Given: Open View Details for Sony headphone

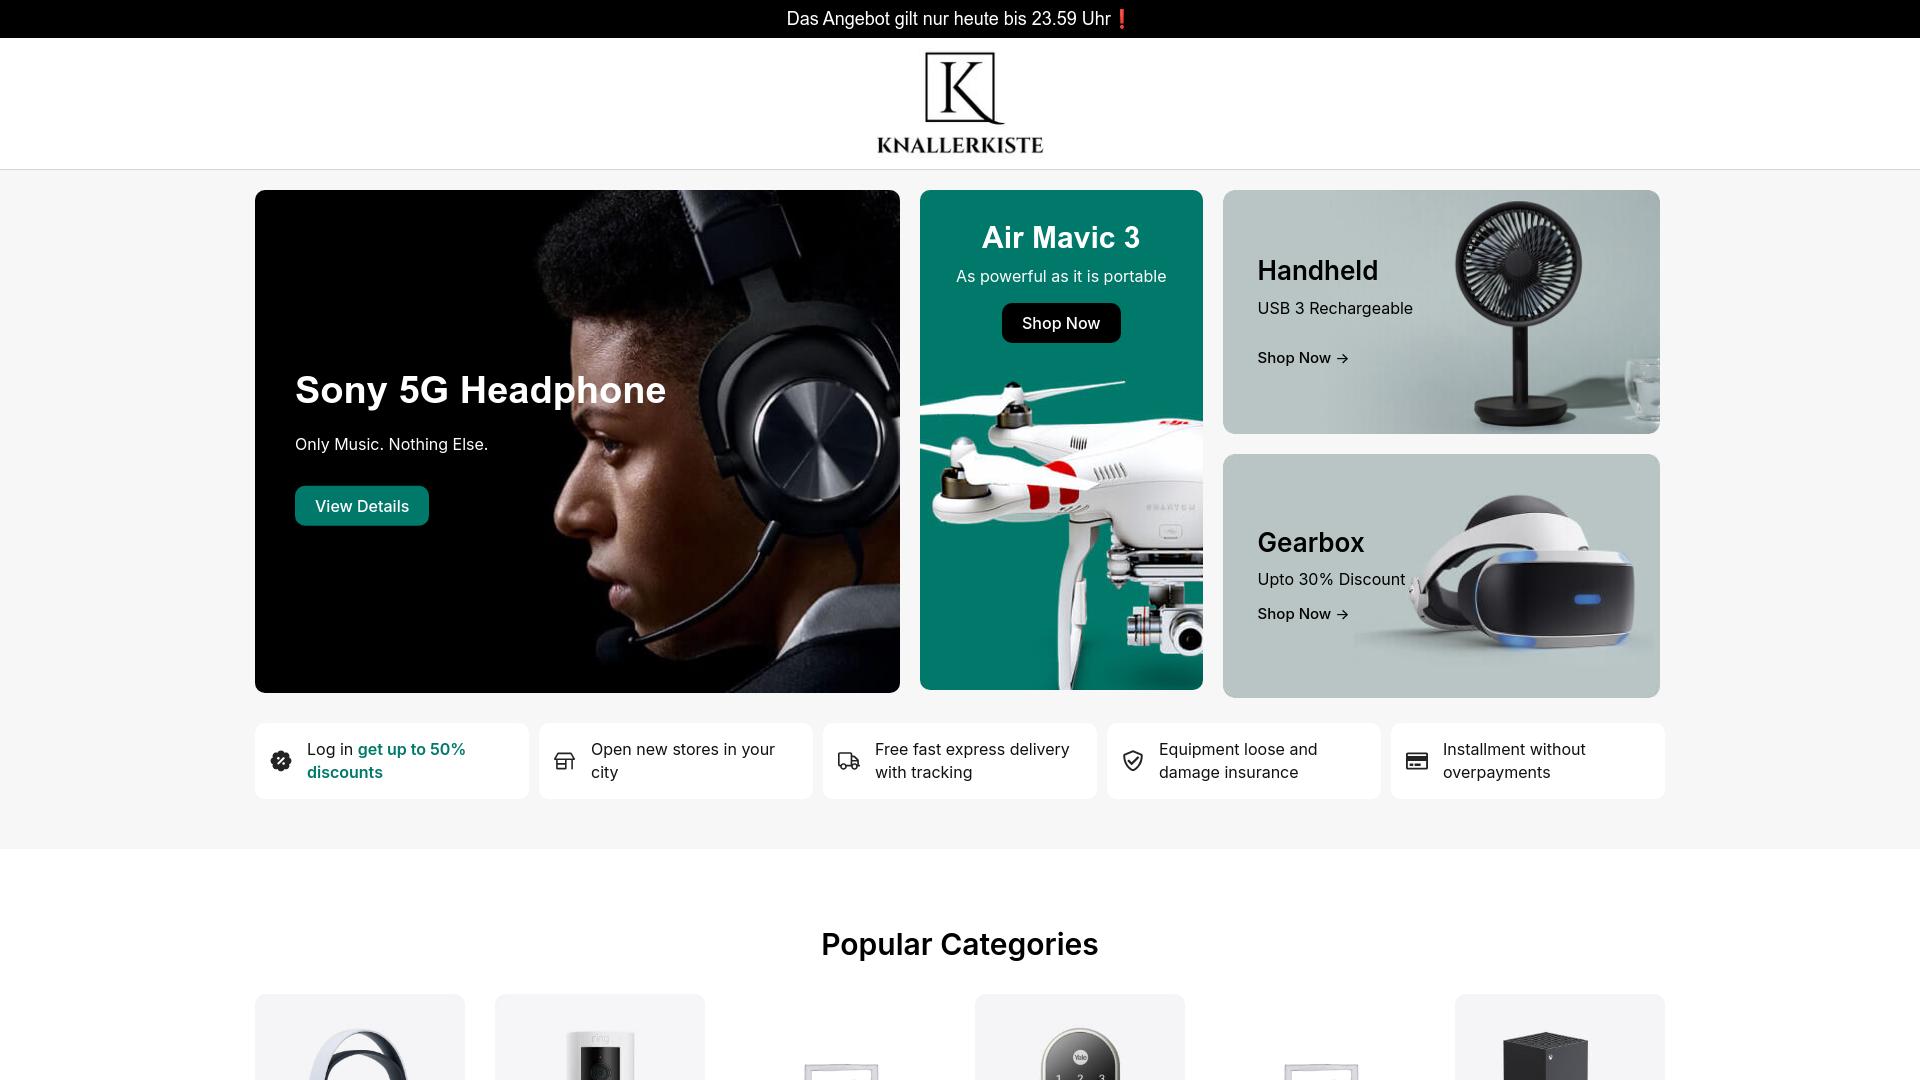Looking at the screenshot, I should 362,506.
